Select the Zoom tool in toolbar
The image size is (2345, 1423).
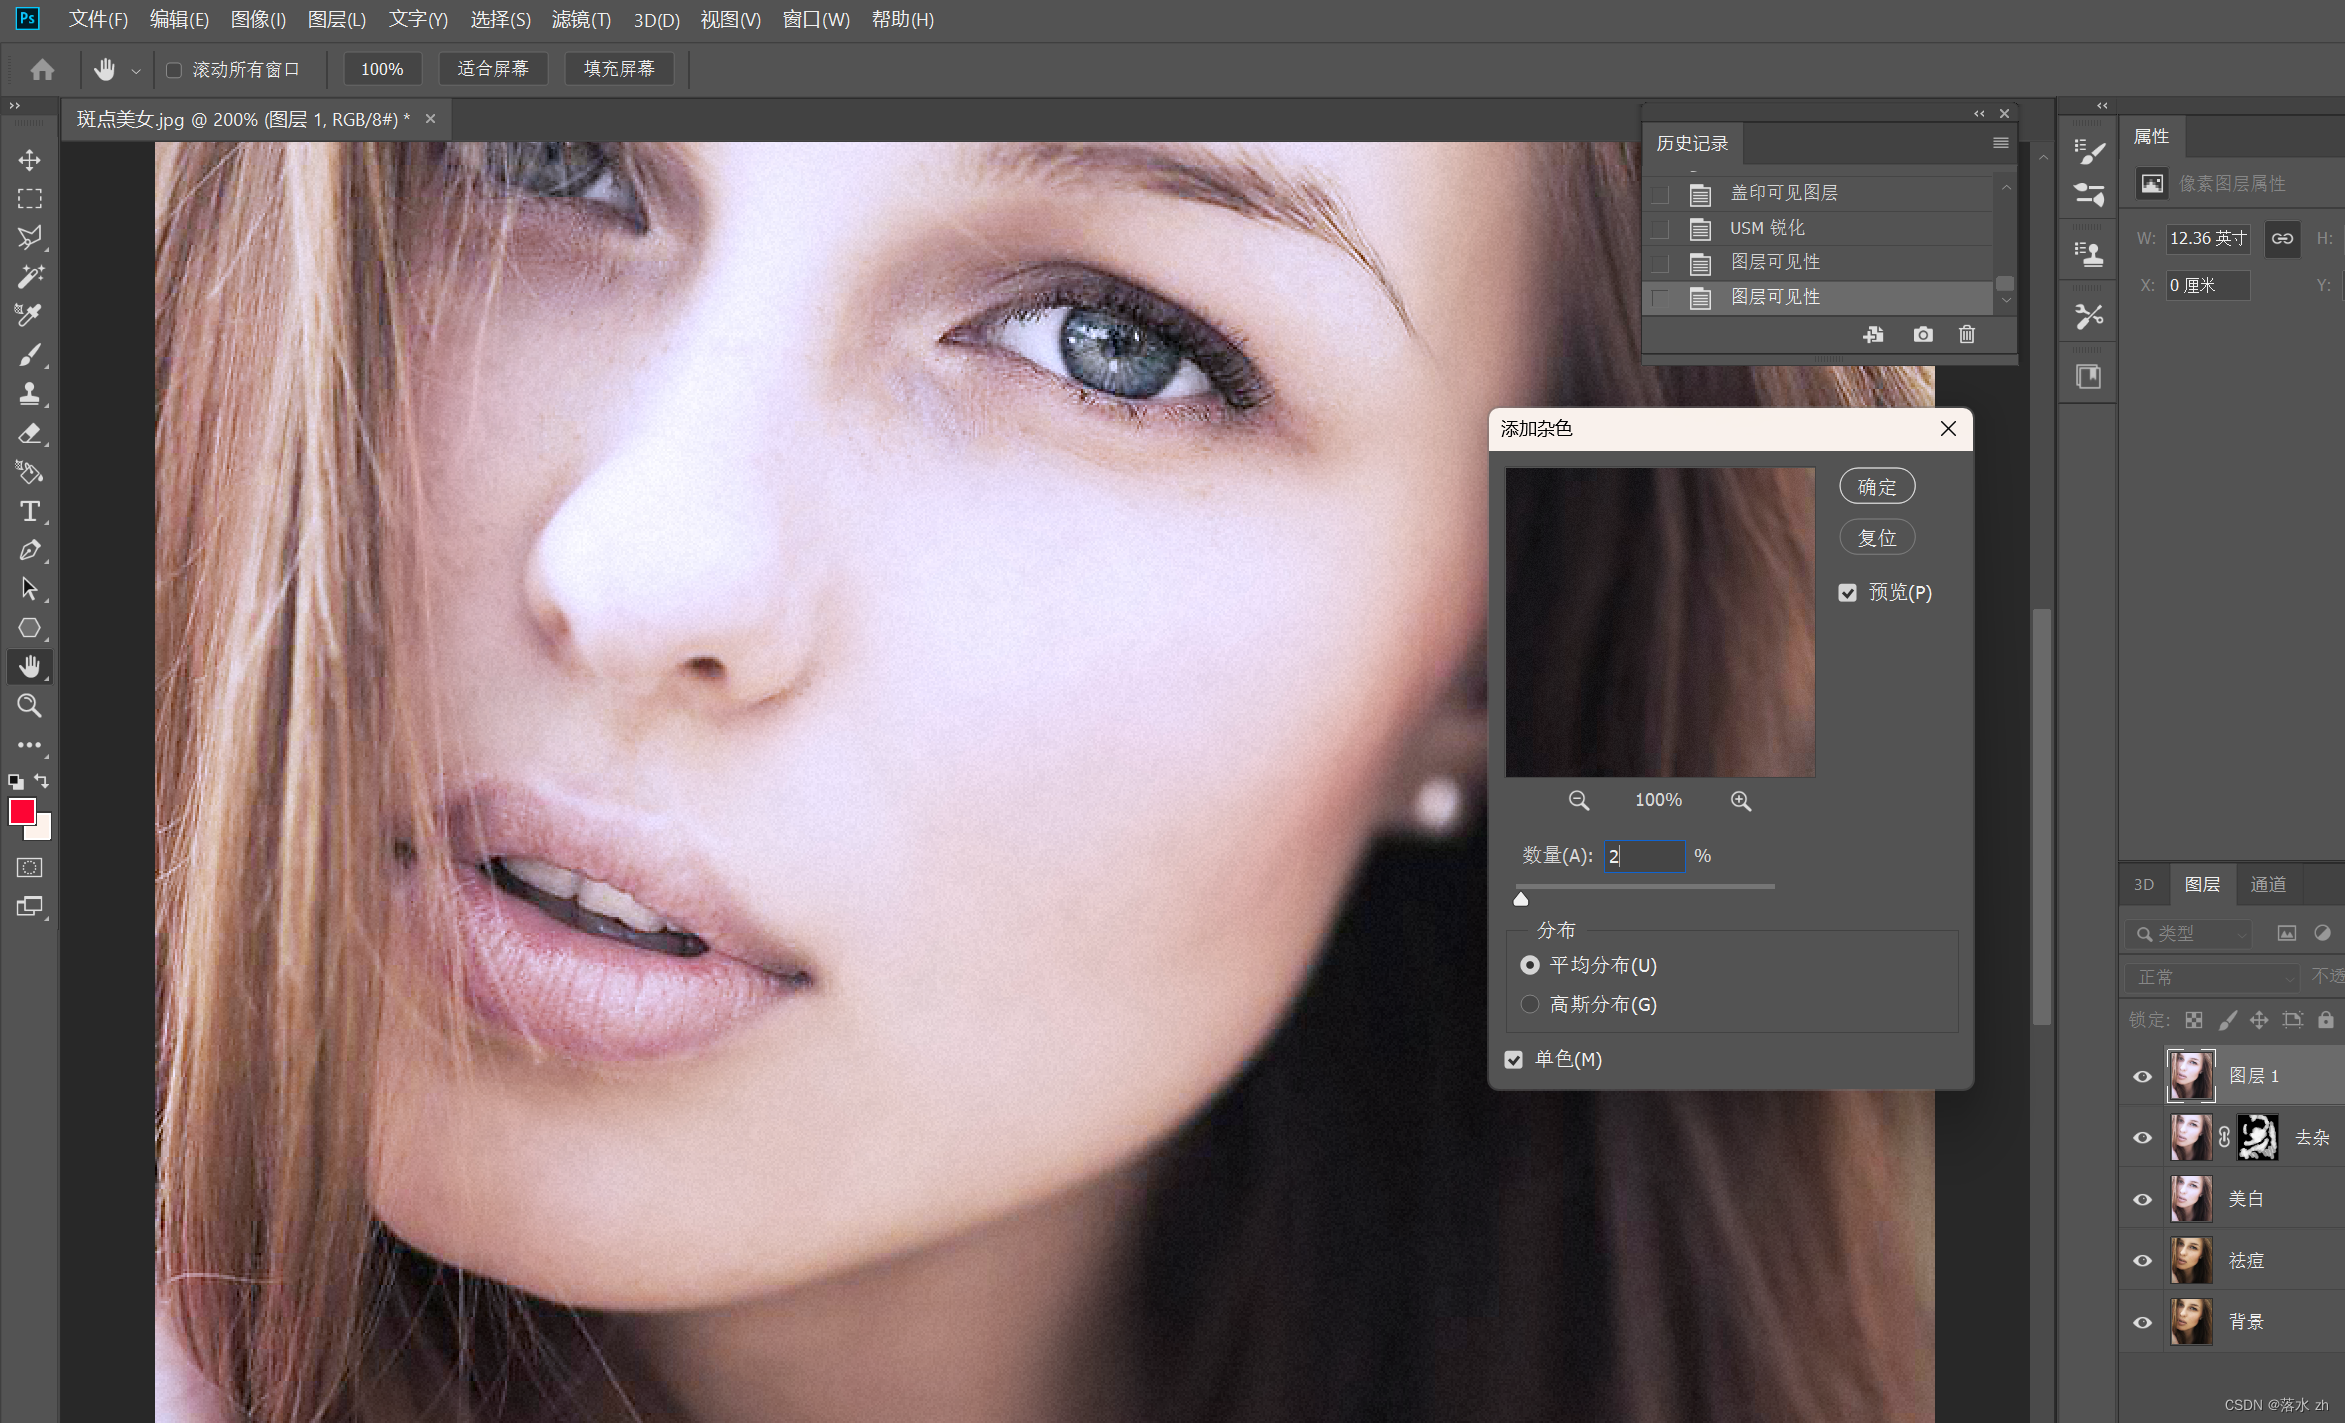click(x=30, y=706)
